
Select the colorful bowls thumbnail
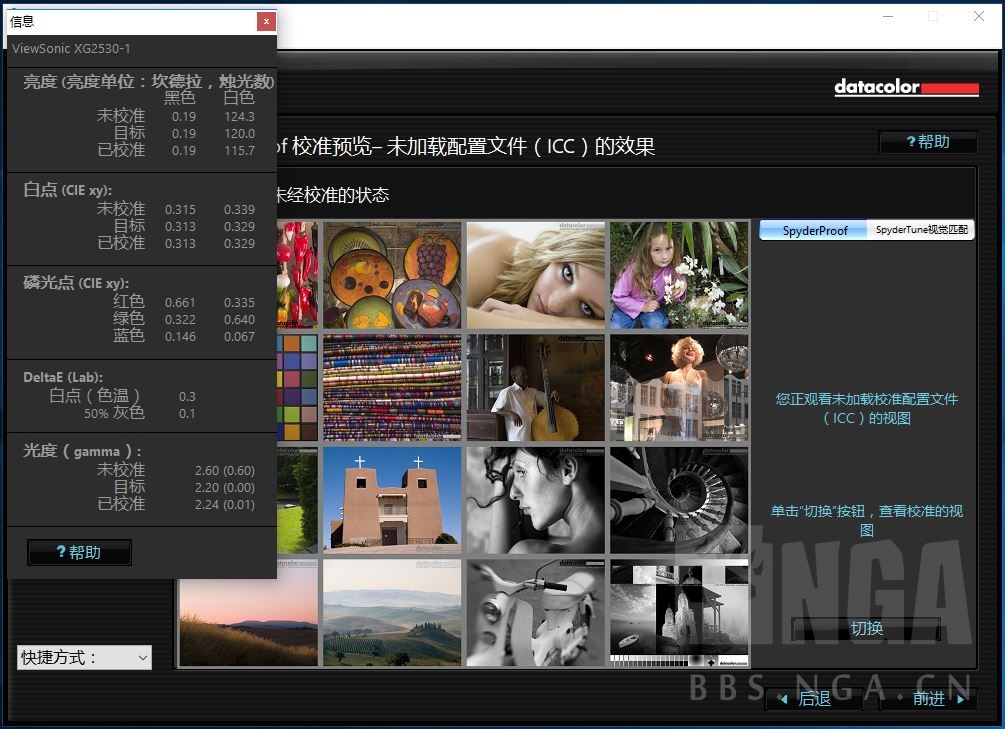[392, 274]
